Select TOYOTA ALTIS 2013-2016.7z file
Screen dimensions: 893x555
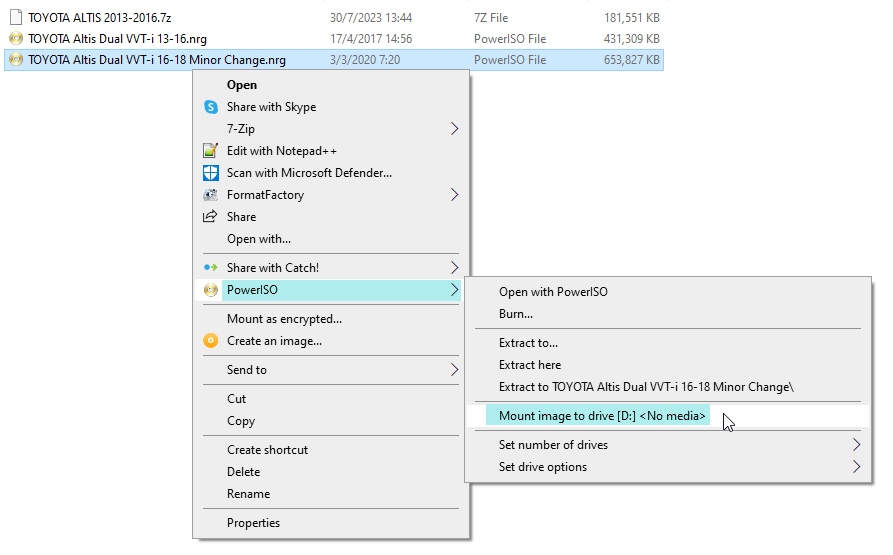(x=99, y=18)
